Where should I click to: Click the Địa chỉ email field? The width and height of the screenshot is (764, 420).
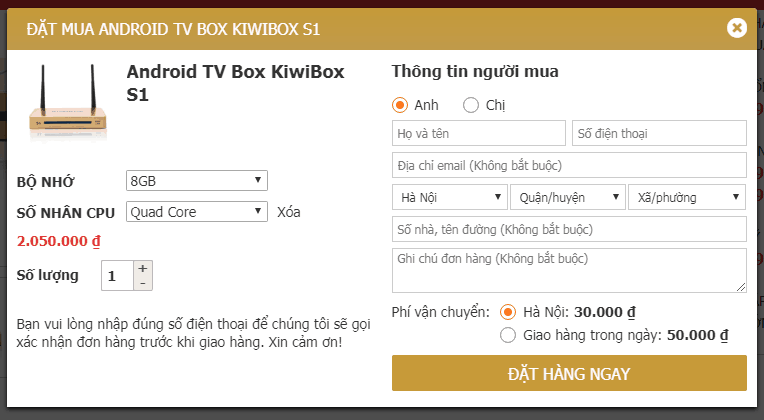click(569, 165)
